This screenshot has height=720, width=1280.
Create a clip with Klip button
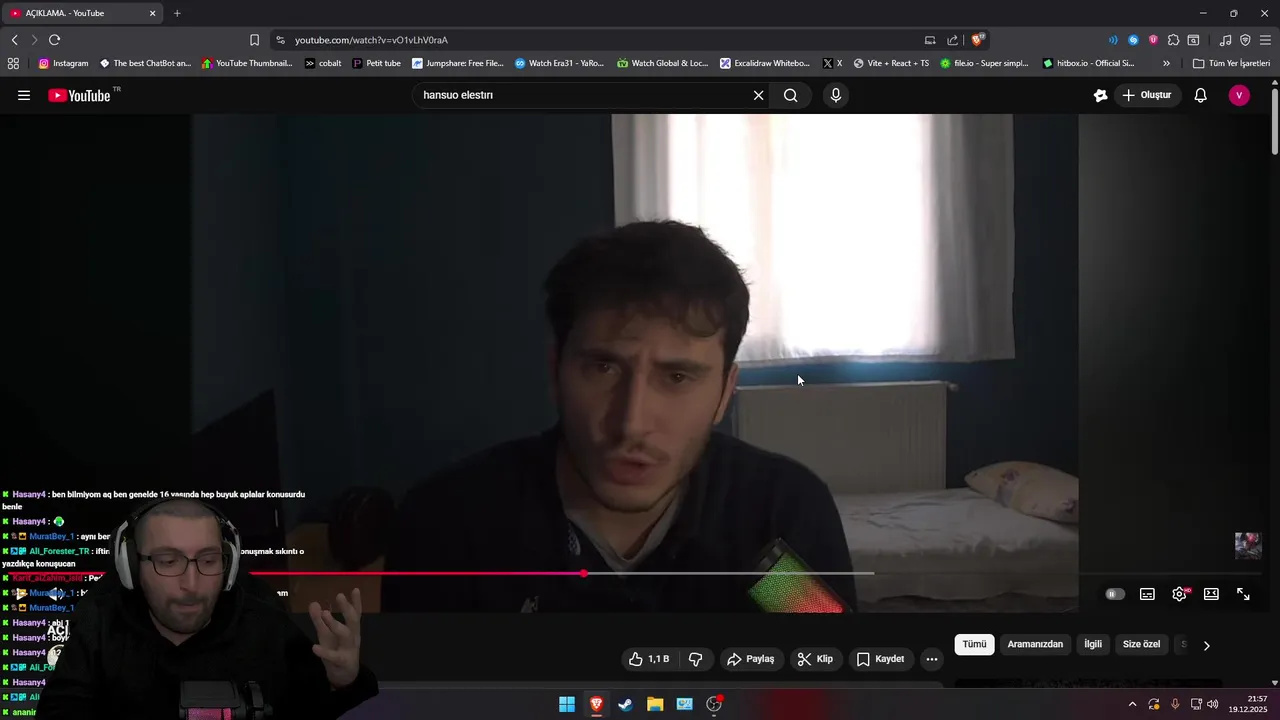815,659
